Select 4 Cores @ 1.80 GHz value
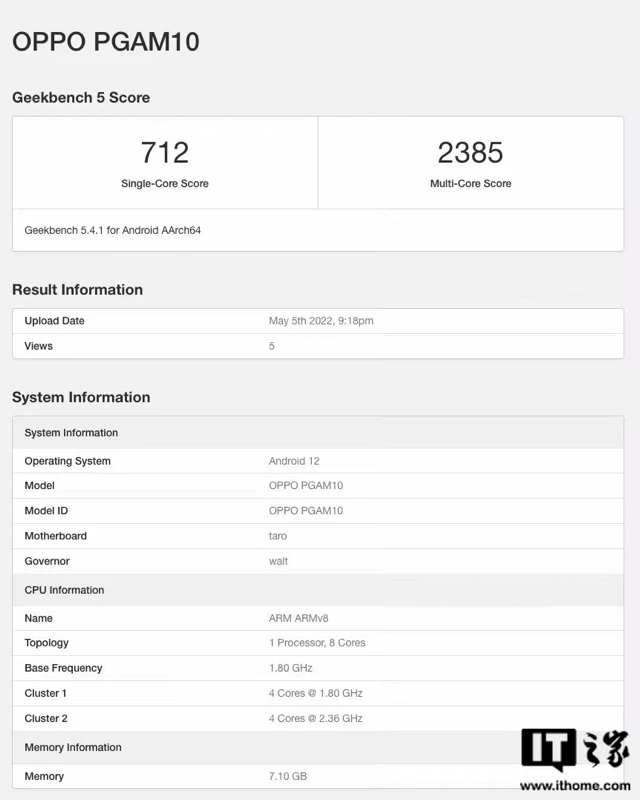This screenshot has height=800, width=640. pyautogui.click(x=315, y=693)
